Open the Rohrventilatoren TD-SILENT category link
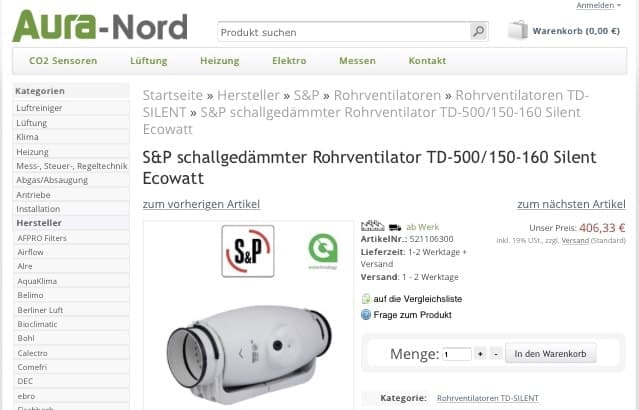Image resolution: width=639 pixels, height=410 pixels. point(488,398)
